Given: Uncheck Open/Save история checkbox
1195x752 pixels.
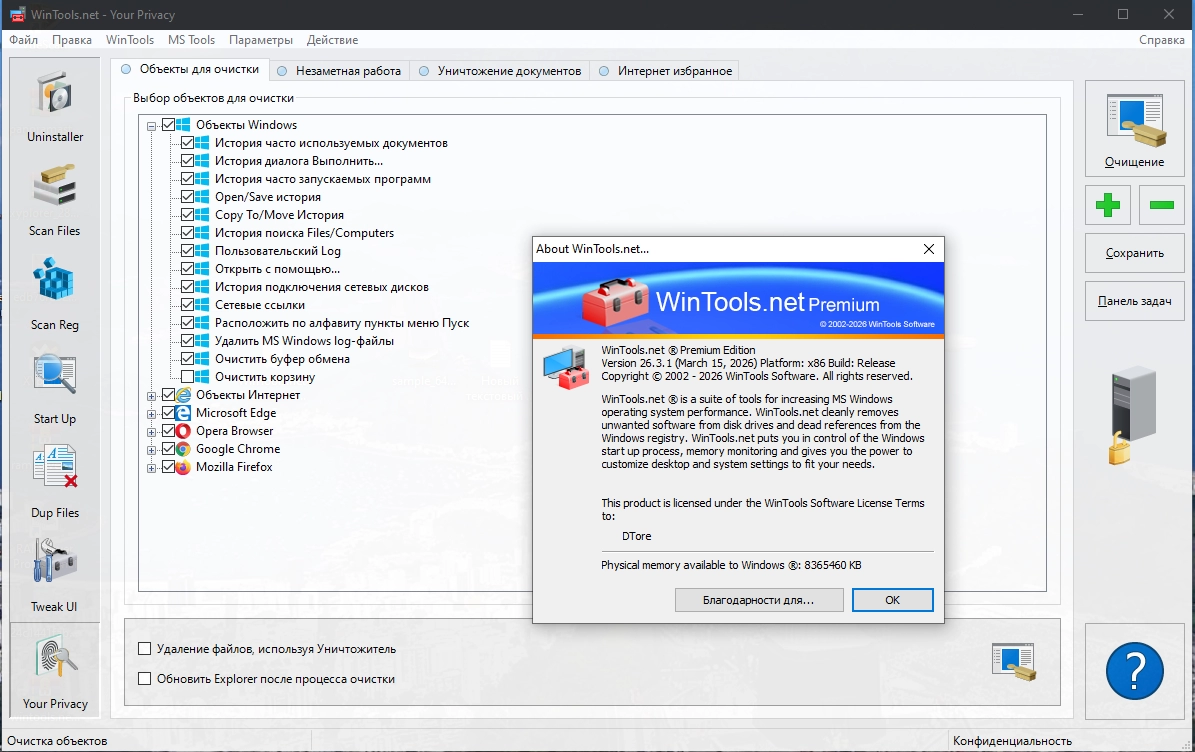Looking at the screenshot, I should coord(187,197).
